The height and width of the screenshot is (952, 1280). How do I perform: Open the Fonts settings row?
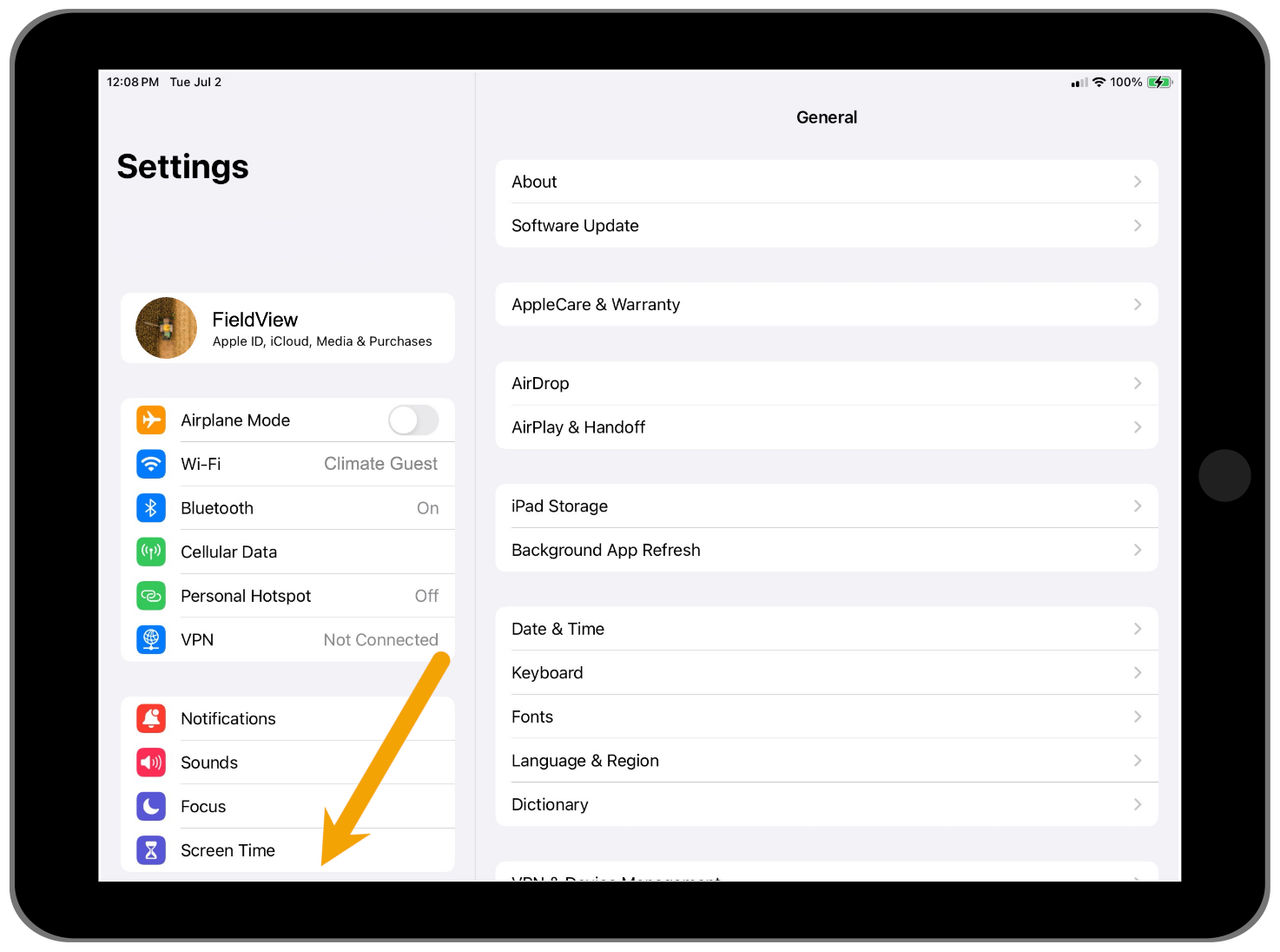[x=827, y=717]
